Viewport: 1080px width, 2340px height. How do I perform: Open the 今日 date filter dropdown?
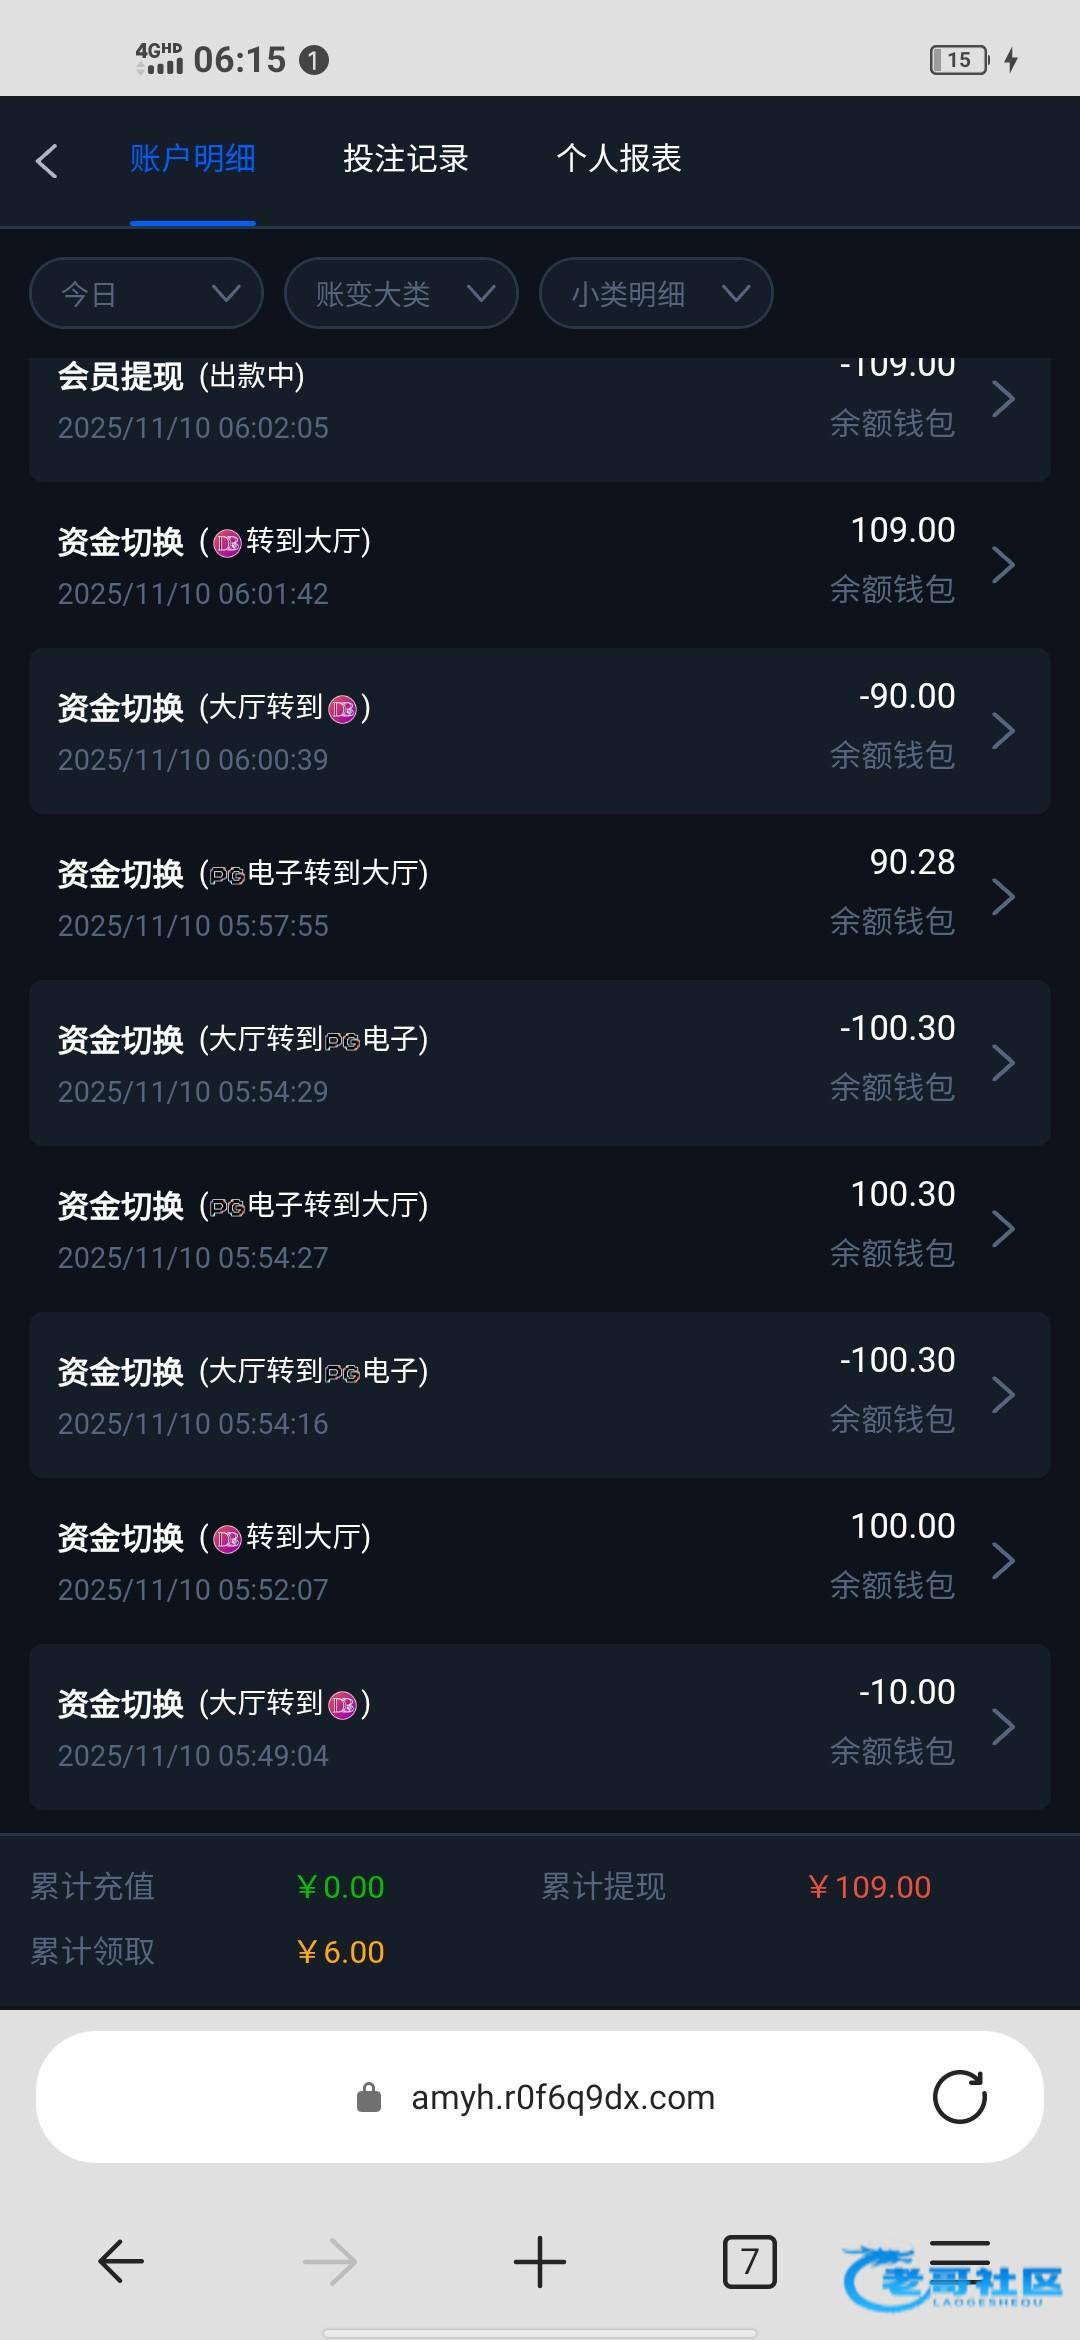[x=146, y=294]
